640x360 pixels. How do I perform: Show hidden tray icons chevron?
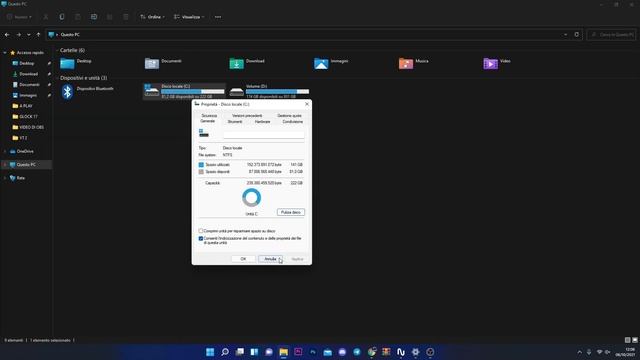[x=580, y=352]
